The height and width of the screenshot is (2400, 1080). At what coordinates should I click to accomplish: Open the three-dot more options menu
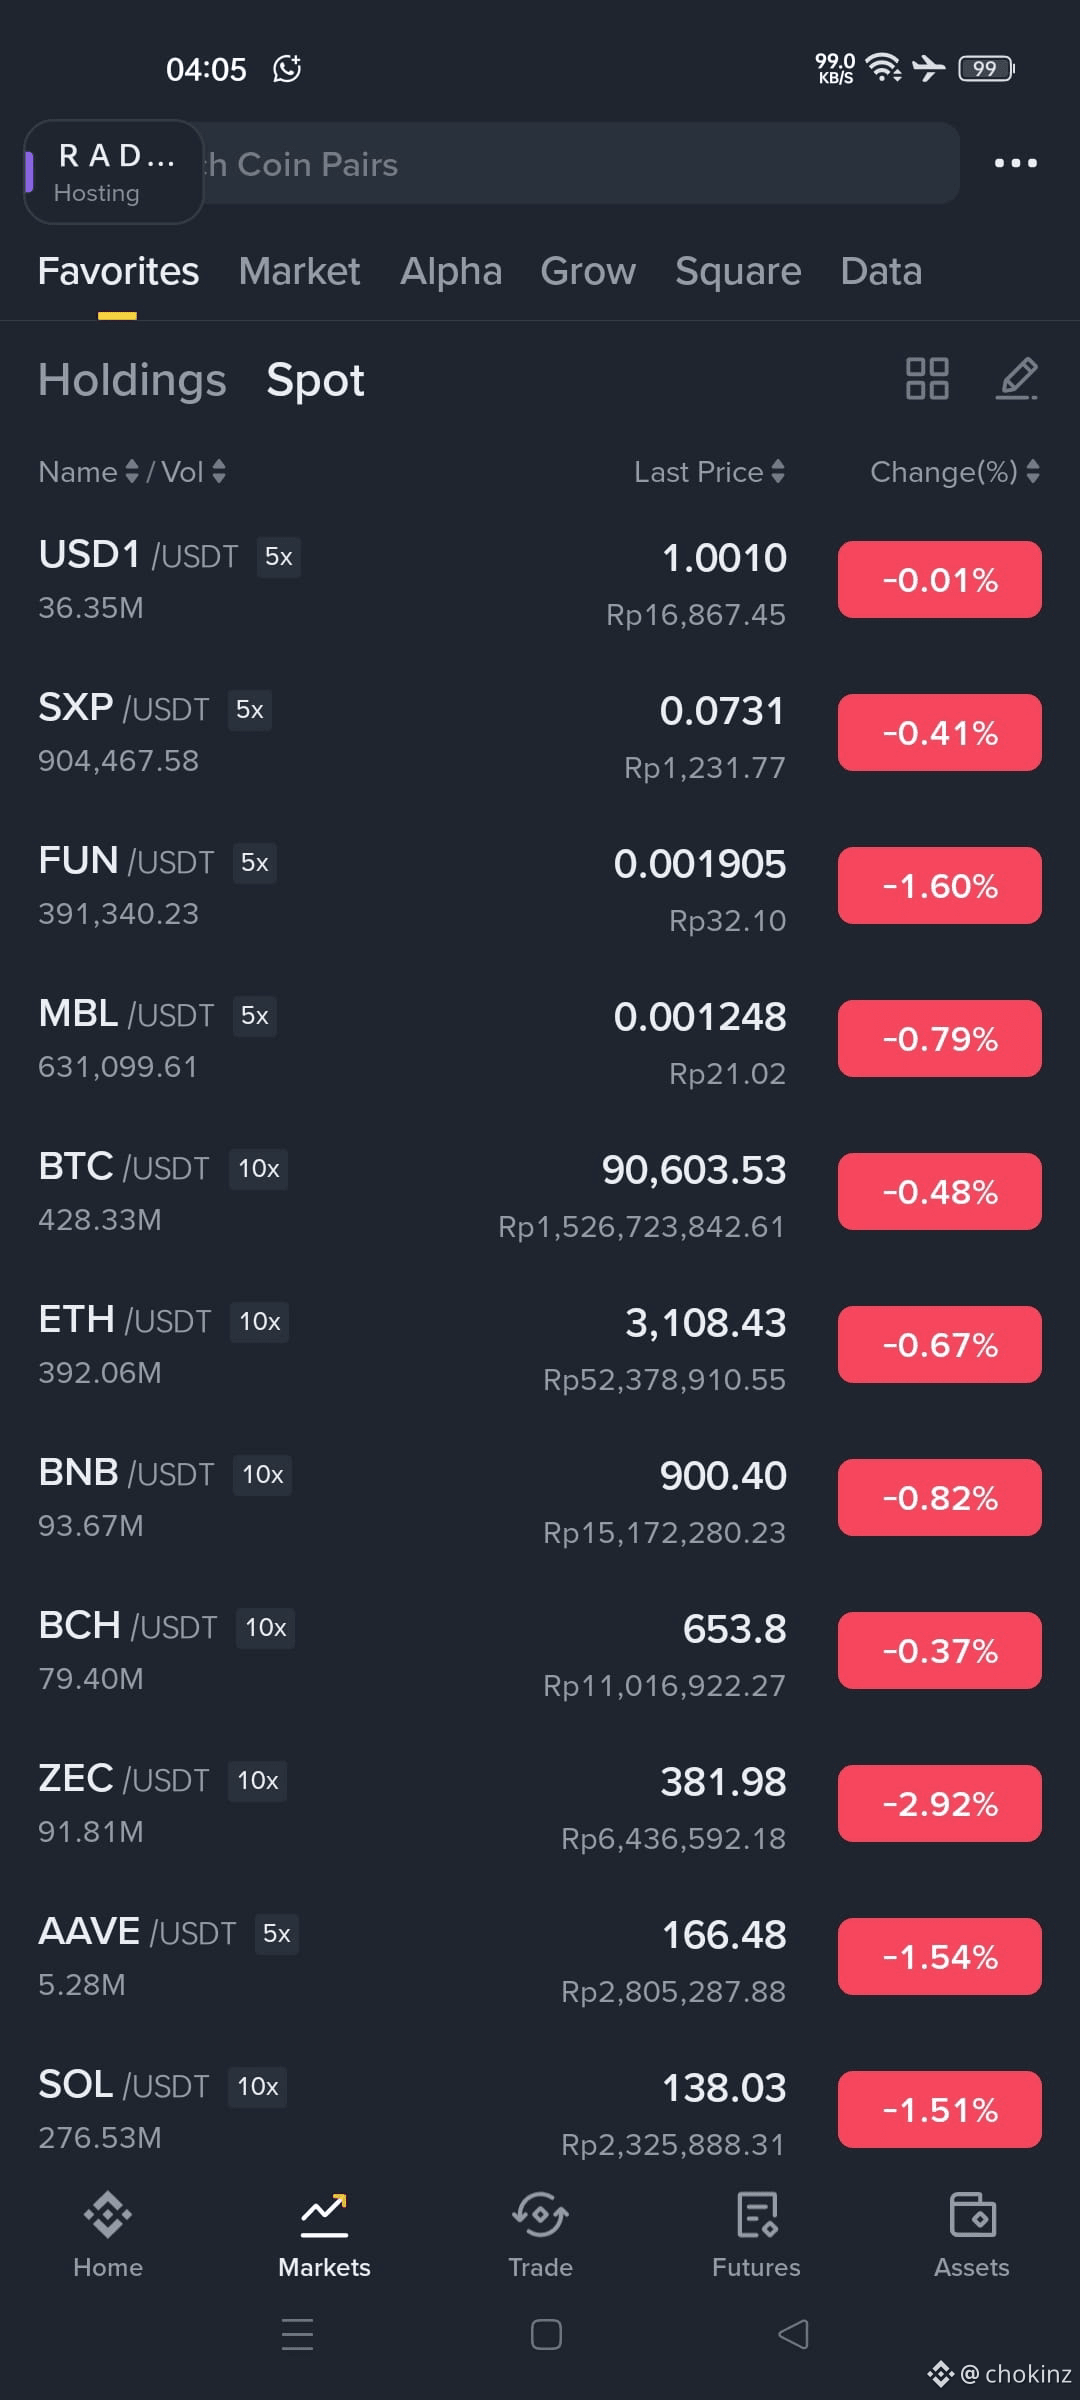[1015, 163]
